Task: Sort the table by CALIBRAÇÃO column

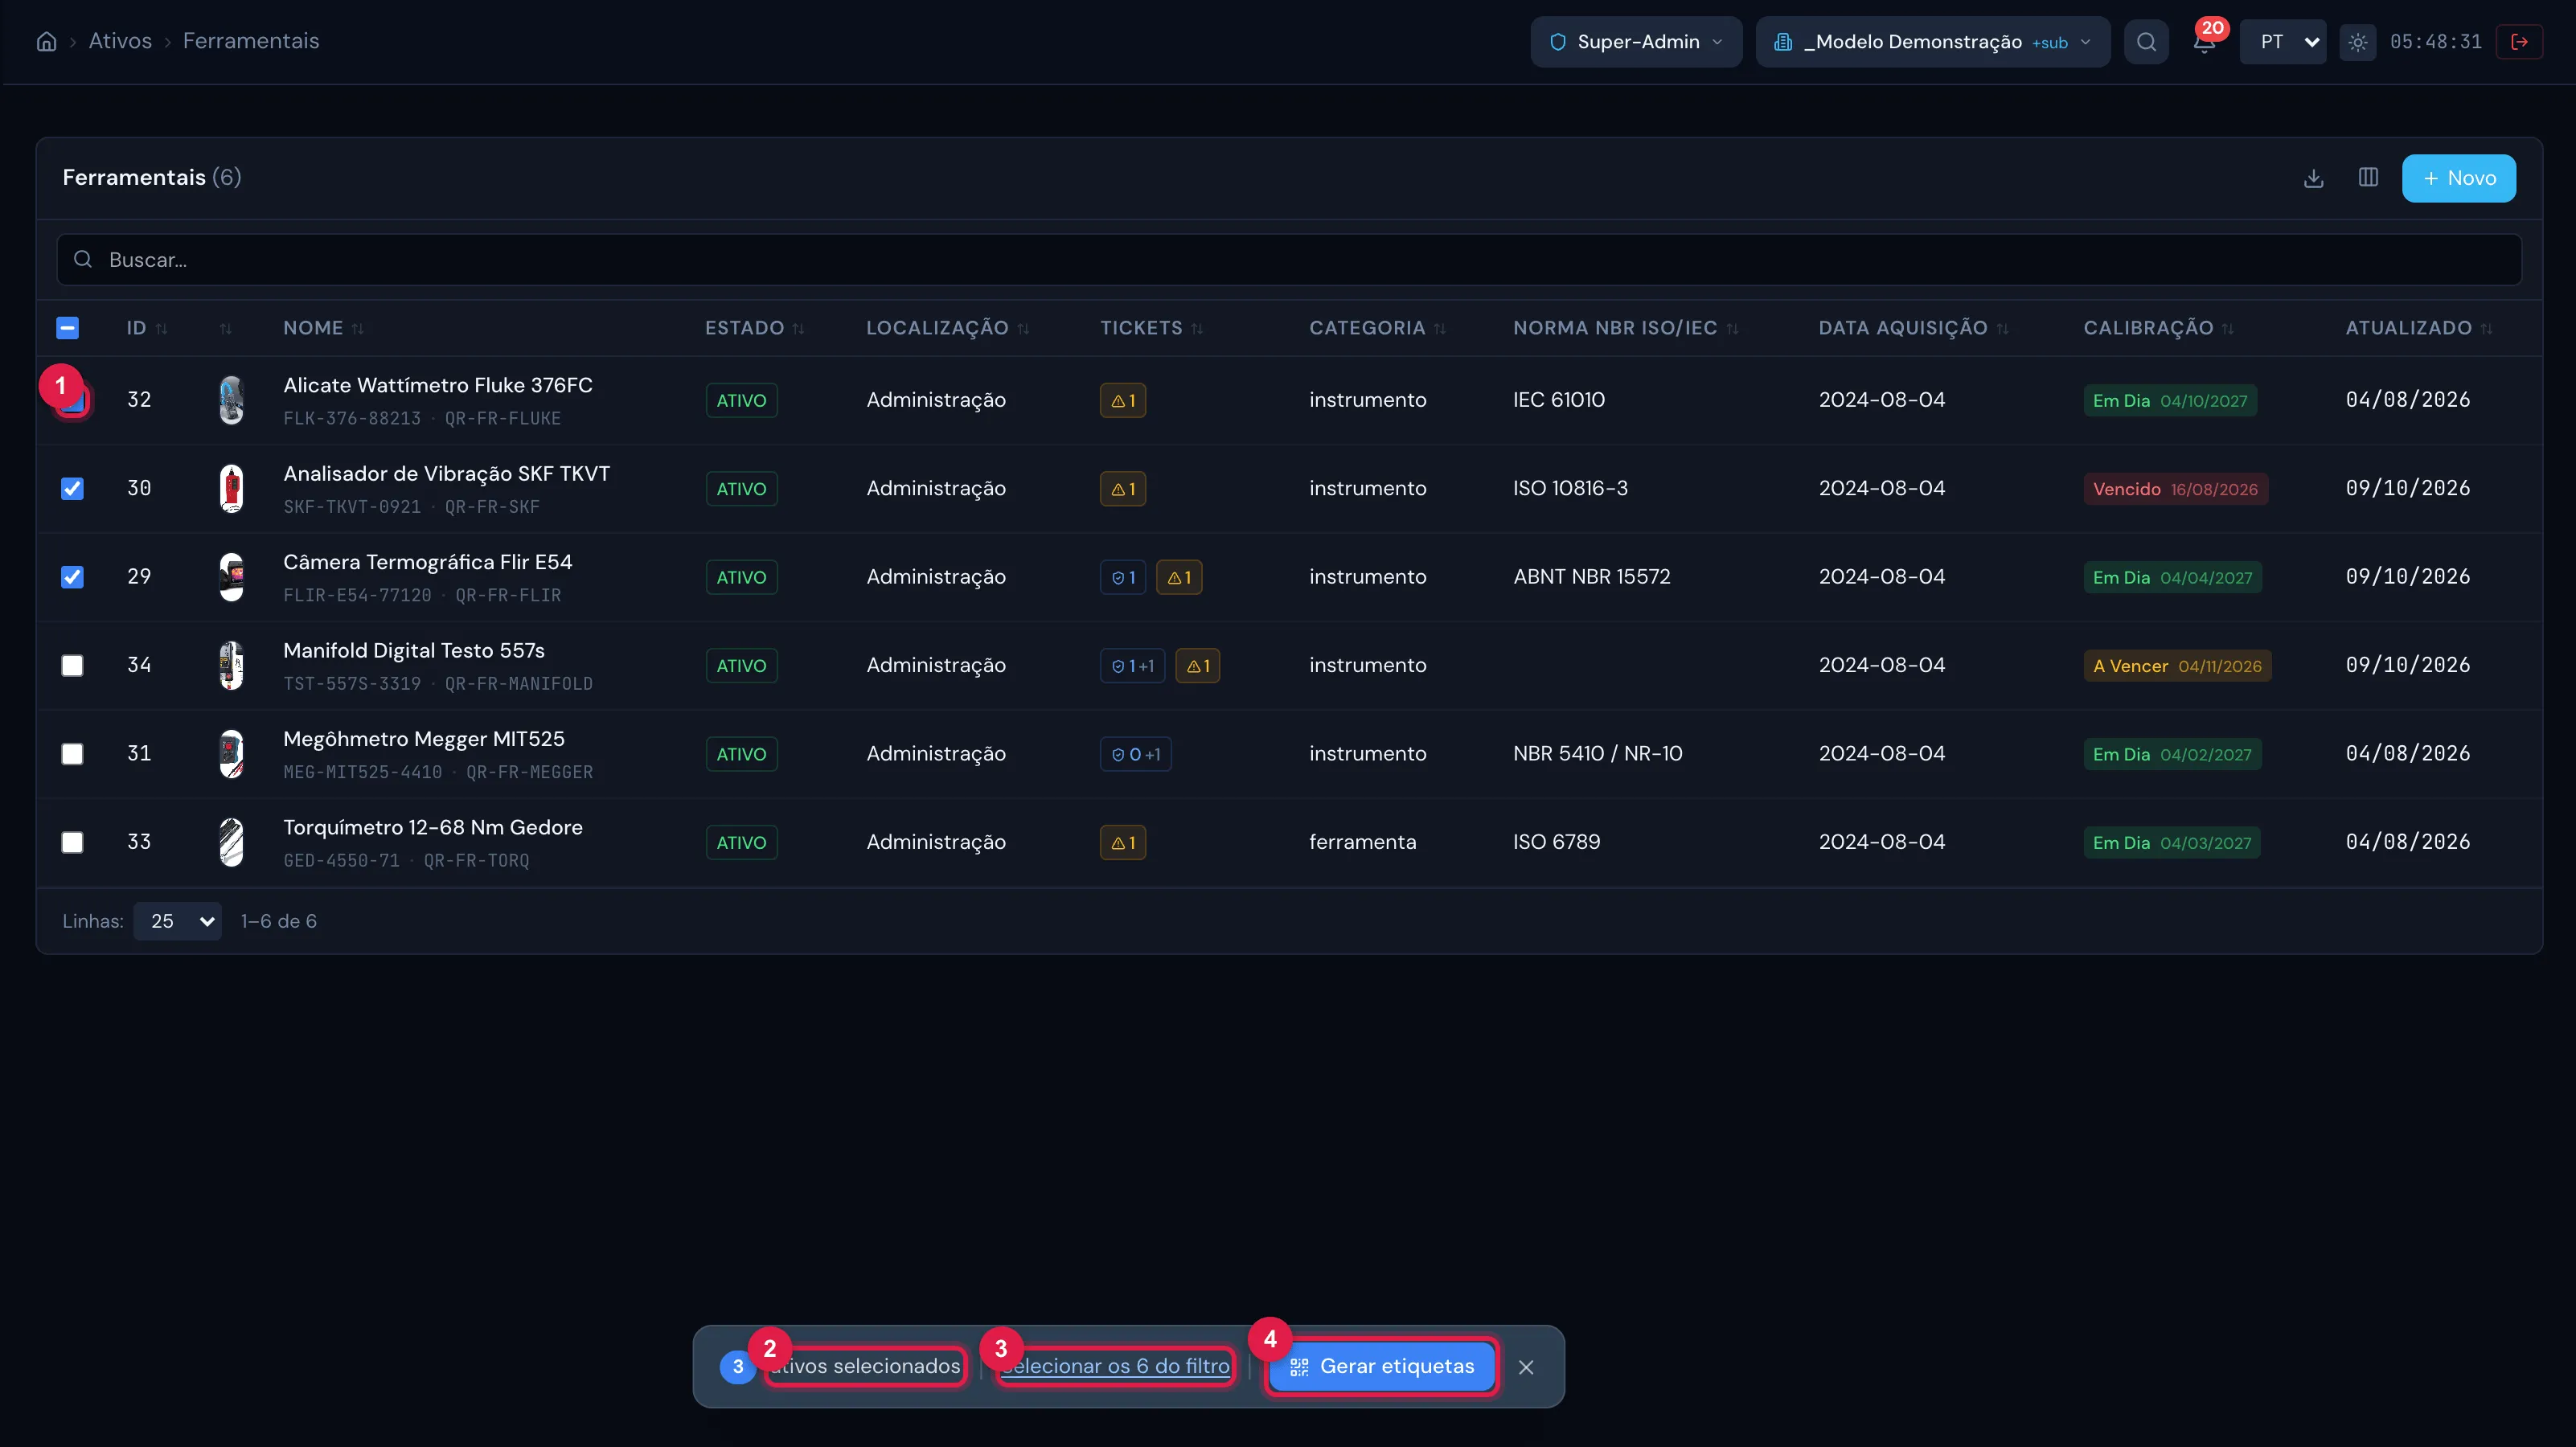Action: pos(2158,328)
